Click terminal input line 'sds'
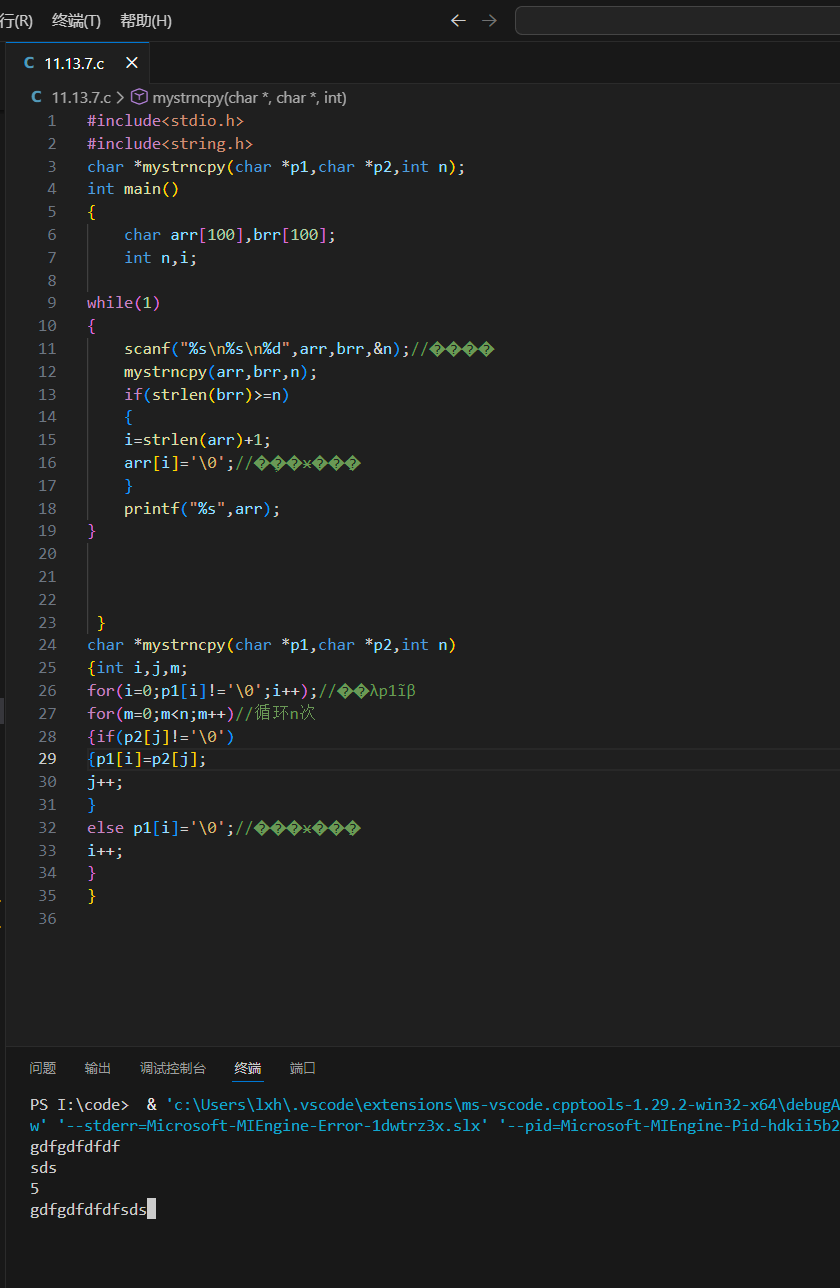The width and height of the screenshot is (840, 1288). click(x=43, y=1168)
